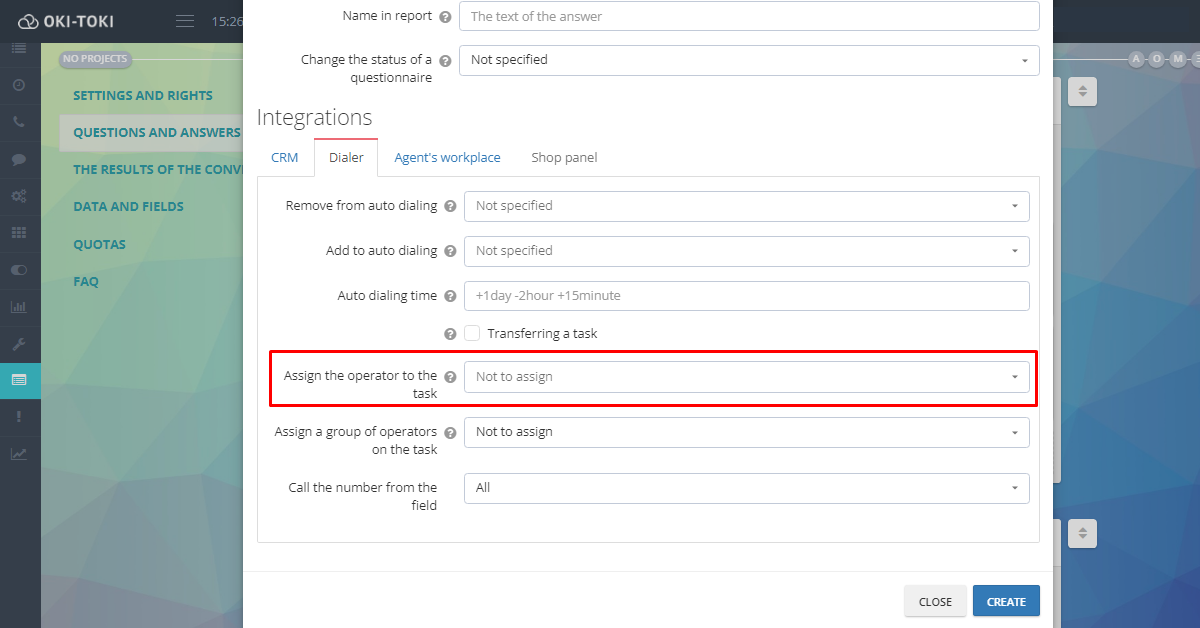Open Call the number from the field dropdown
1200x628 pixels.
click(746, 488)
